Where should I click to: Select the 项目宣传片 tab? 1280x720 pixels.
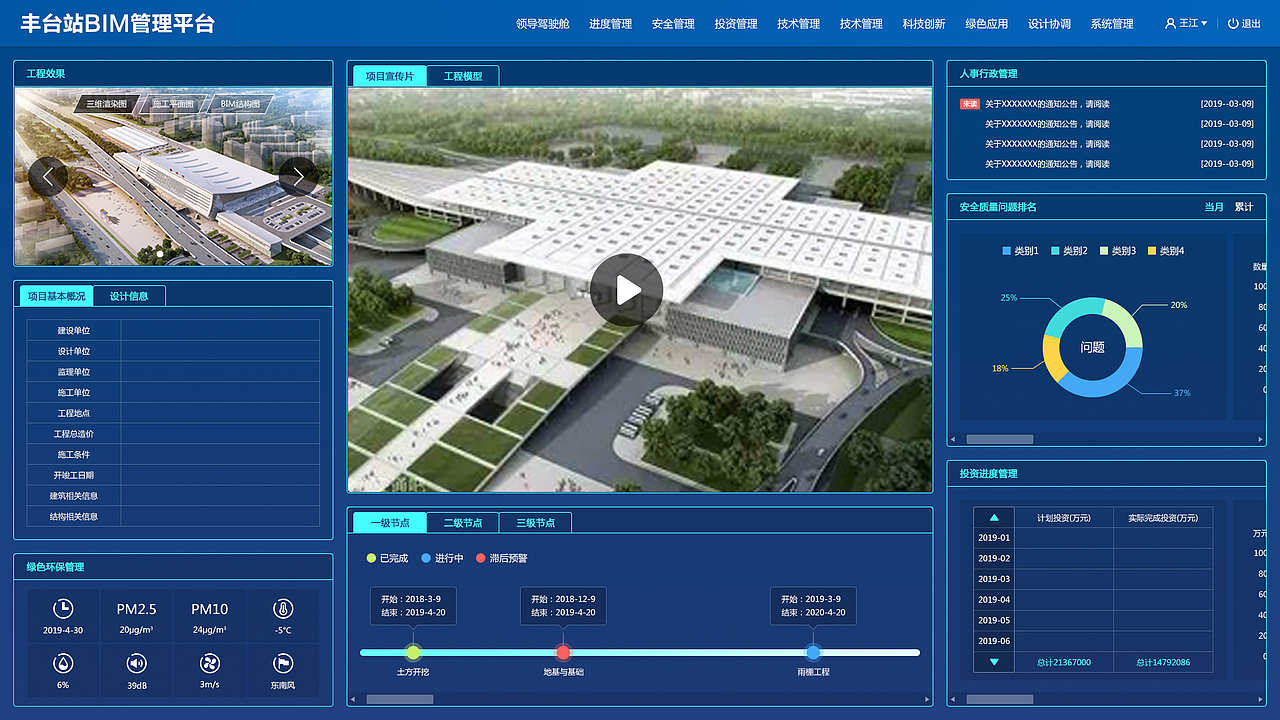pyautogui.click(x=389, y=76)
